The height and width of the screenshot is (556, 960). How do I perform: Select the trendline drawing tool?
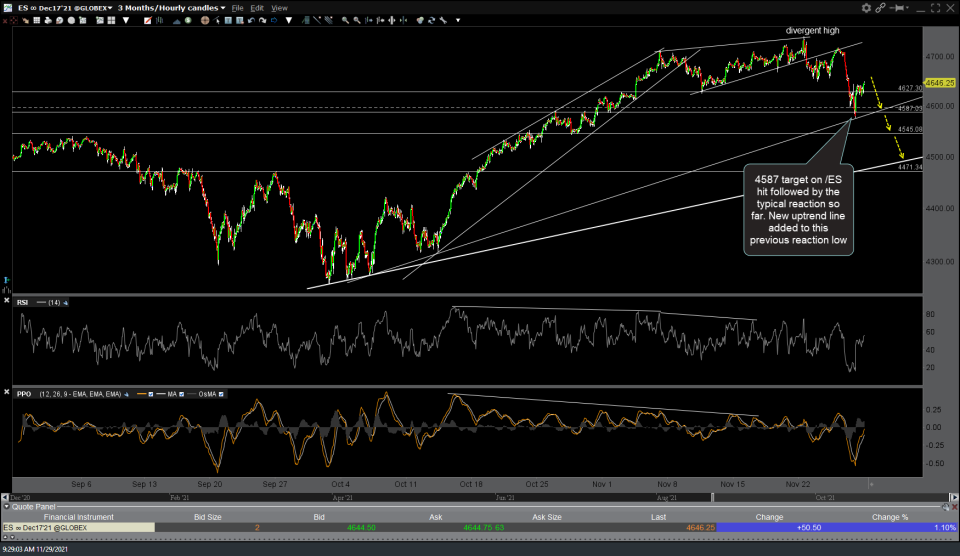pos(317,20)
